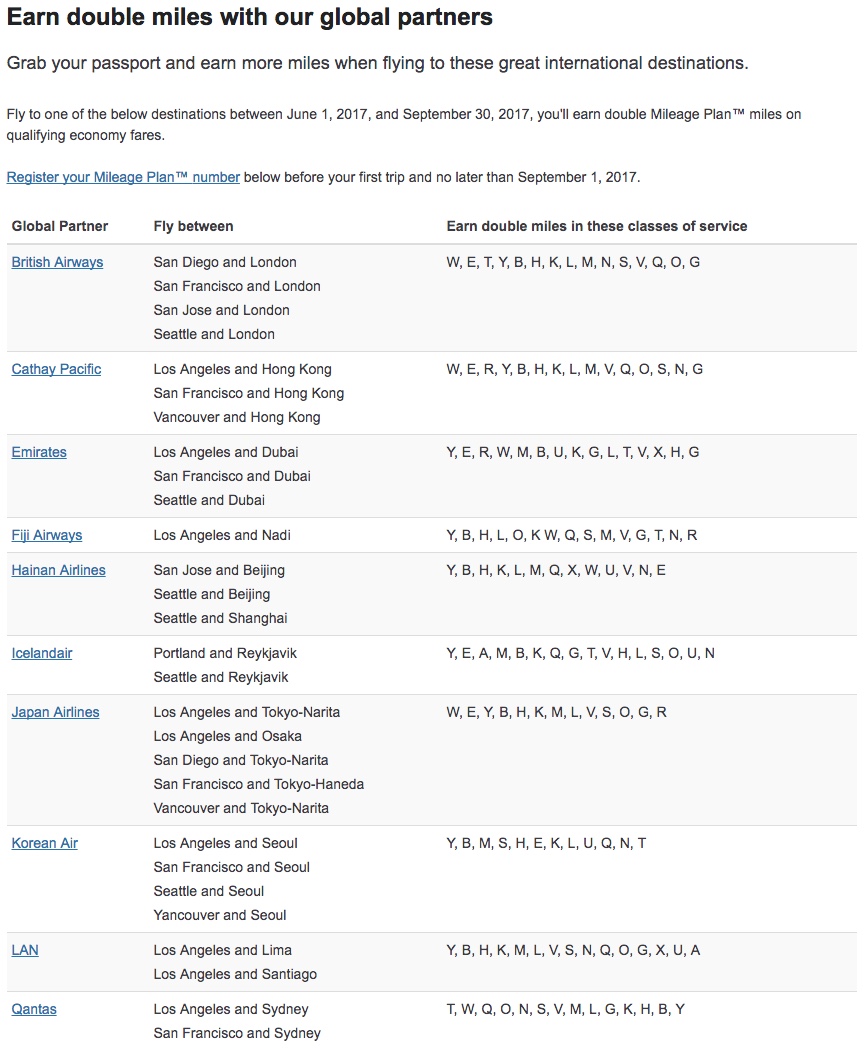Open the Cathay Pacific link
The height and width of the screenshot is (1048, 865).
pos(56,369)
